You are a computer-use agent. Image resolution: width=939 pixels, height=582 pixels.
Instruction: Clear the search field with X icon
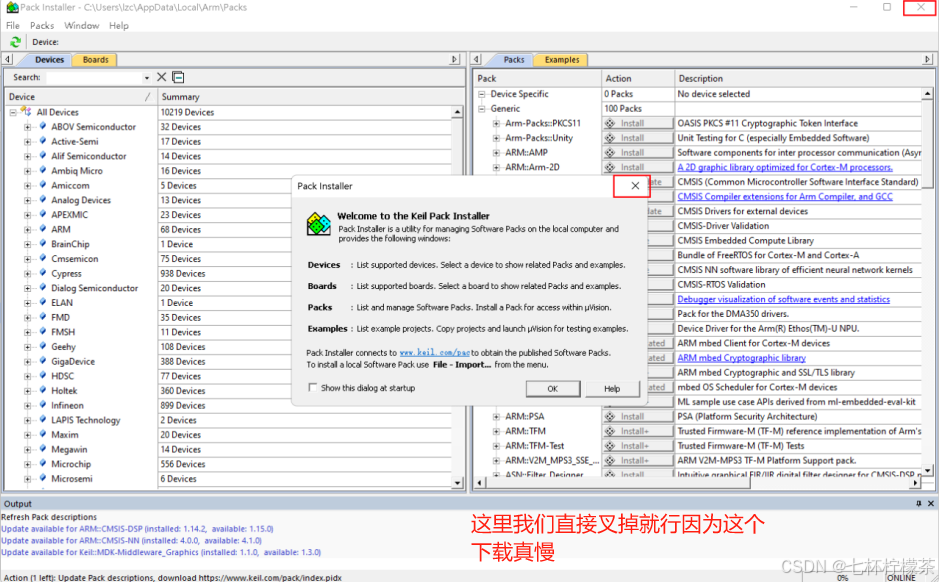tap(162, 77)
